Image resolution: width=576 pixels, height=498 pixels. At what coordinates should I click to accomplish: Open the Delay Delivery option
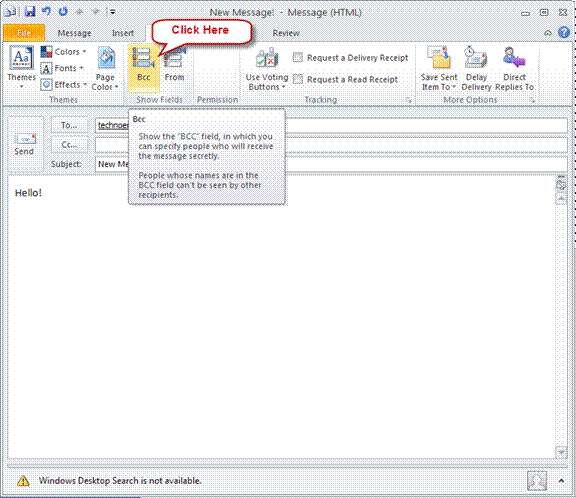(x=476, y=69)
